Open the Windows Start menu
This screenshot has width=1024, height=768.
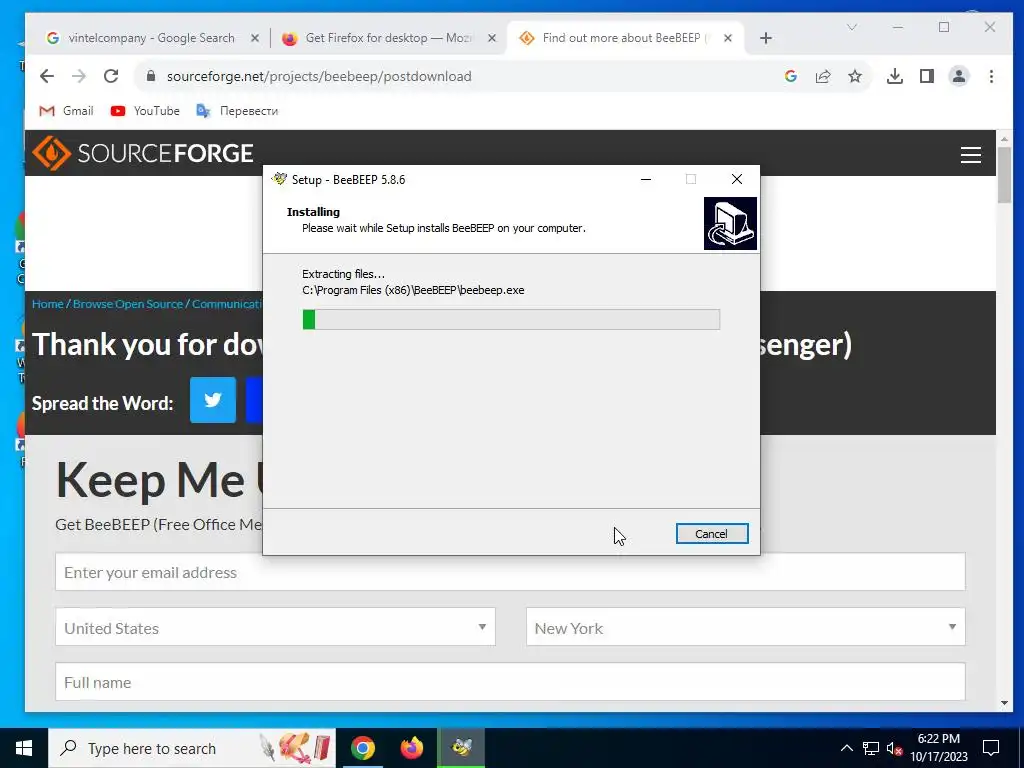pyautogui.click(x=24, y=748)
